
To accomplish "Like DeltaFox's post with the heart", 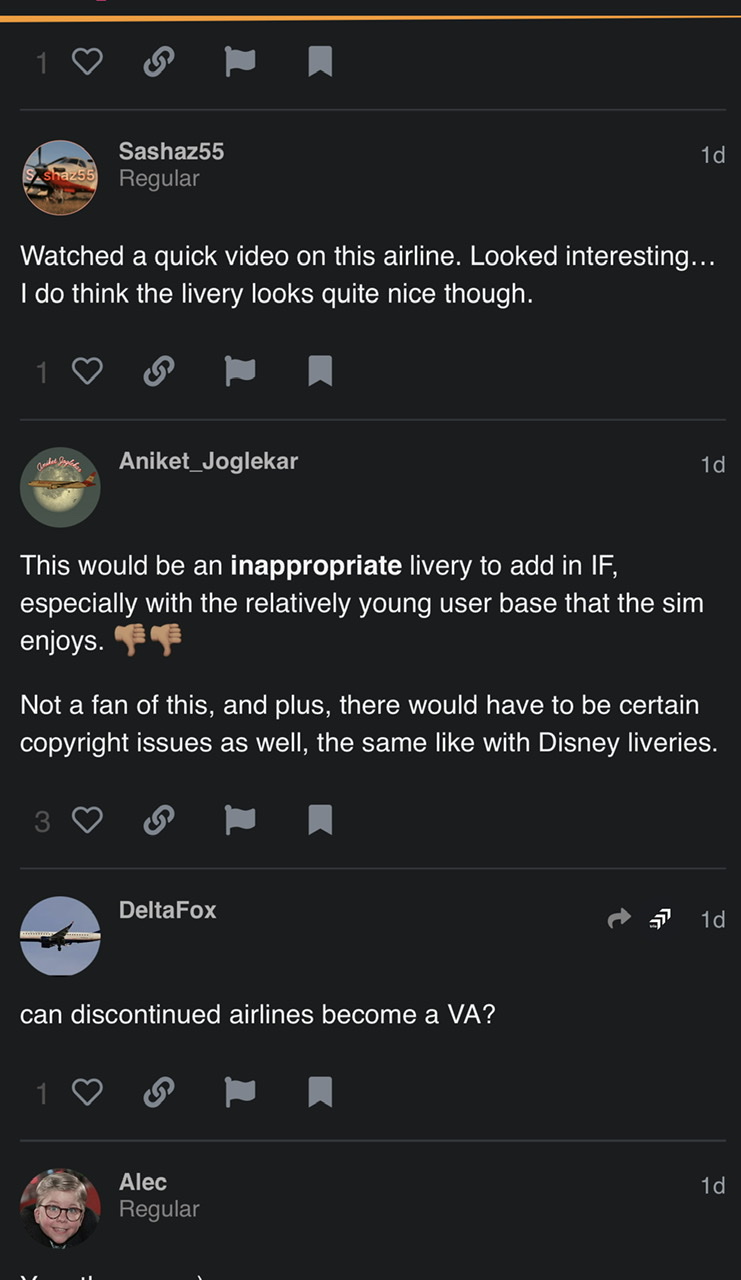I will (87, 1092).
